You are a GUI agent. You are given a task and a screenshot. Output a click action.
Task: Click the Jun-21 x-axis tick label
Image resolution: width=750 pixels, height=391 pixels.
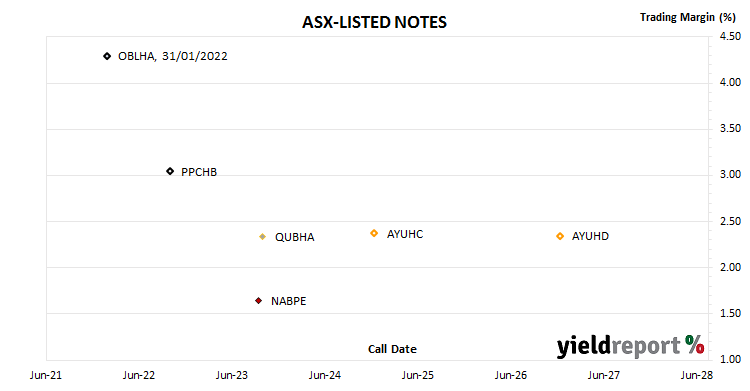coord(46,375)
